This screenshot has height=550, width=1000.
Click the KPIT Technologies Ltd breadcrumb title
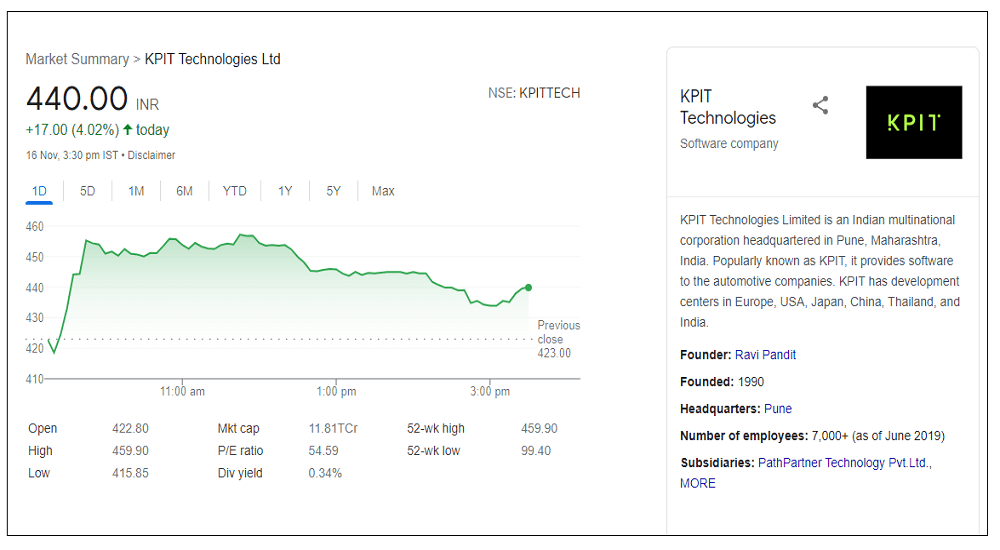click(x=212, y=59)
